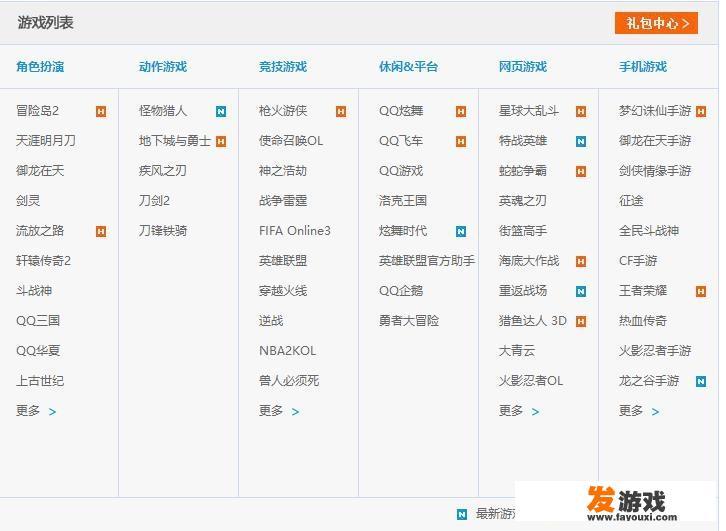Open the NBA2KOL link
726x531 pixels.
[287, 351]
